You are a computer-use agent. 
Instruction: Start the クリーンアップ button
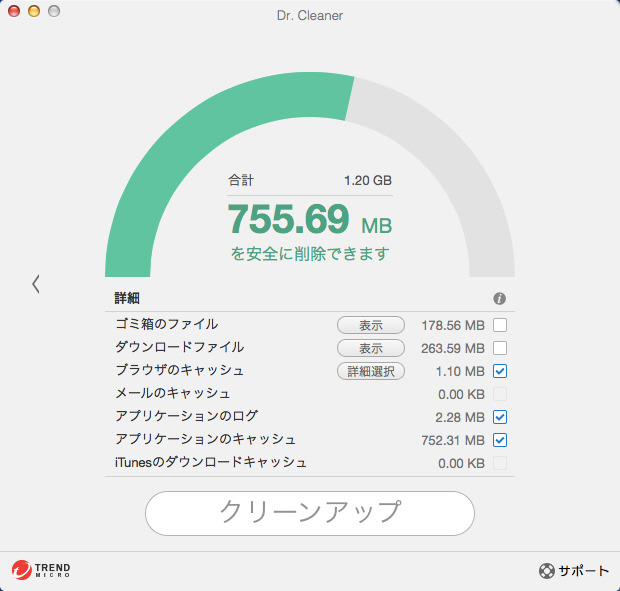coord(310,513)
